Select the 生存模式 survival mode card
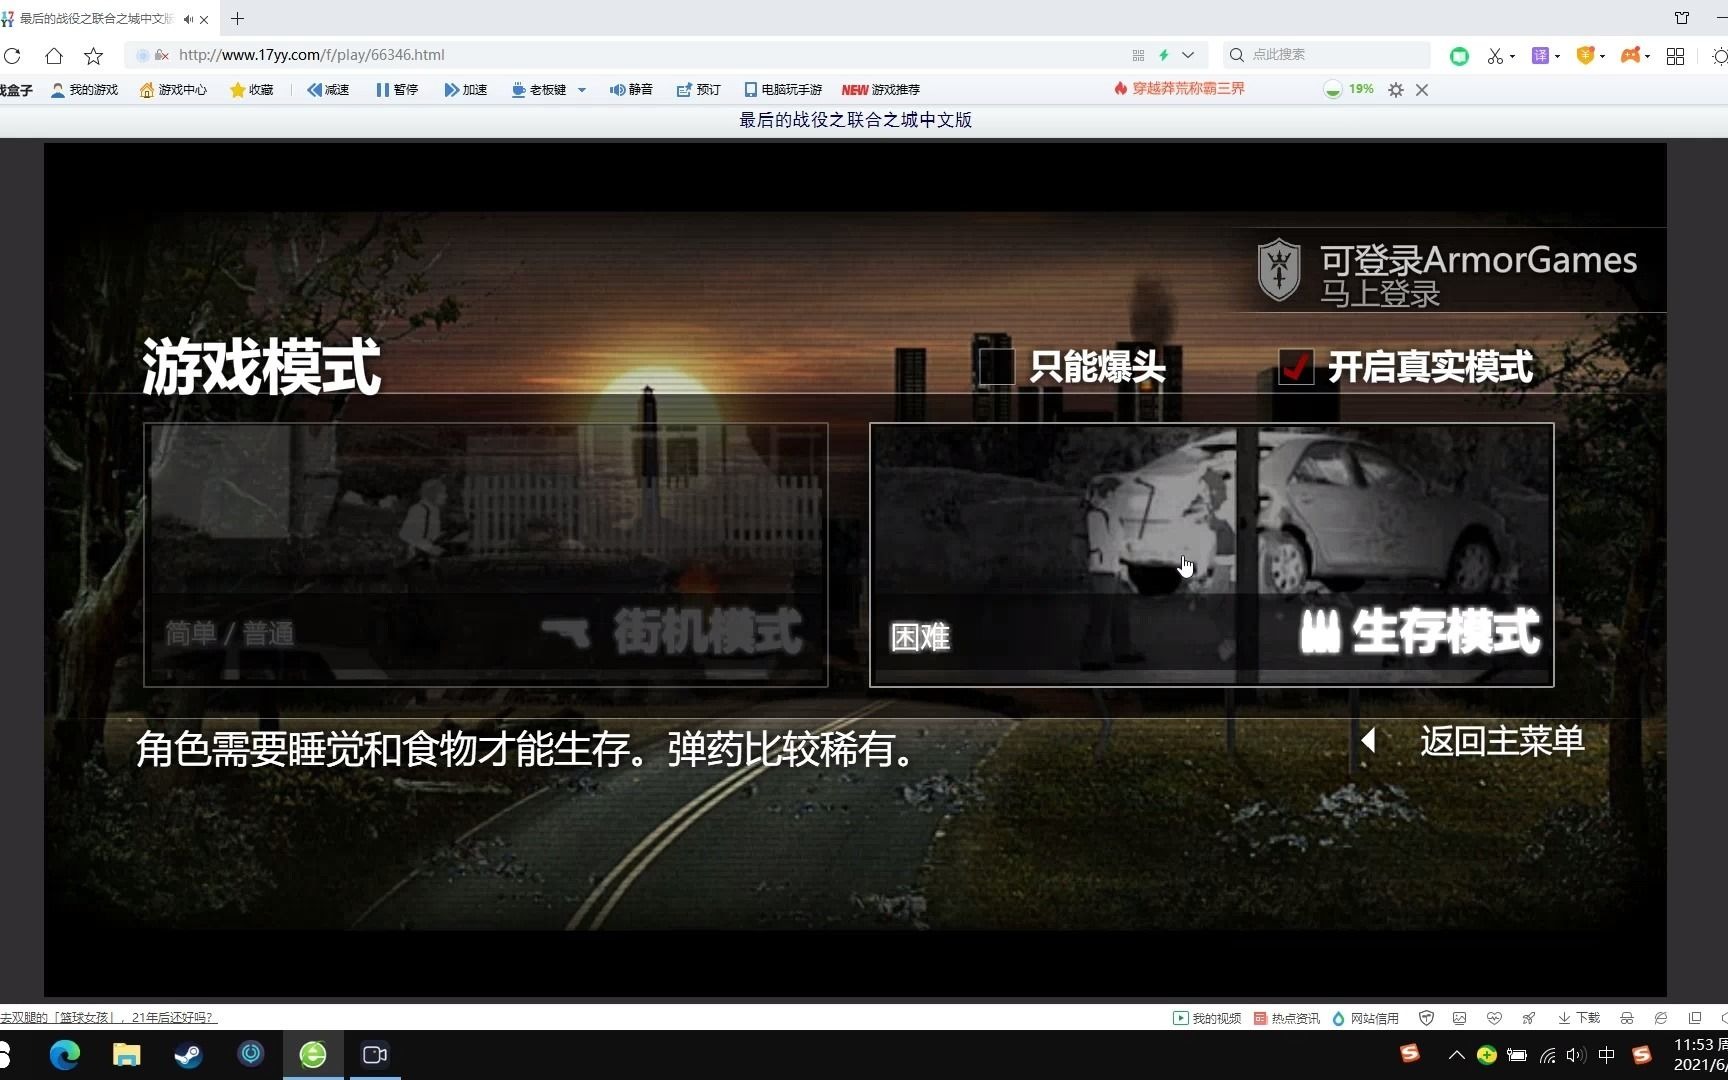The image size is (1728, 1080). 1212,555
